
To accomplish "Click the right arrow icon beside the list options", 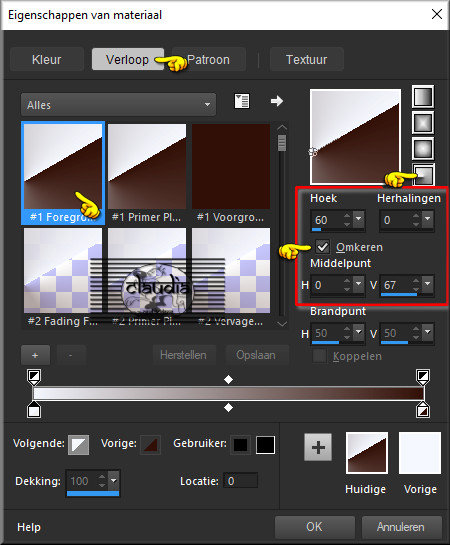I will click(277, 101).
